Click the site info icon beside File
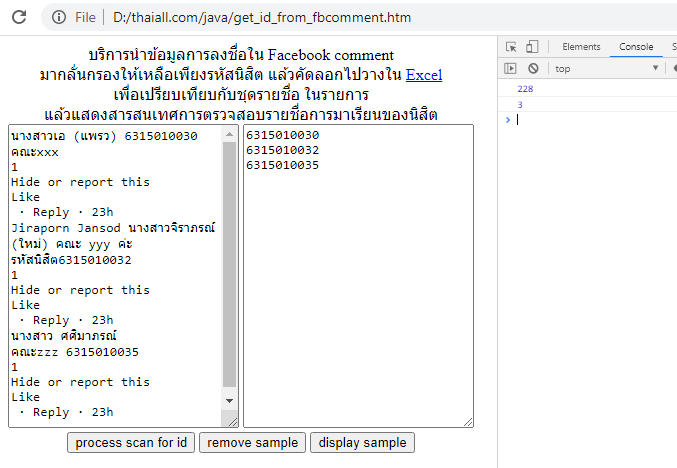The width and height of the screenshot is (677, 468). [x=59, y=17]
